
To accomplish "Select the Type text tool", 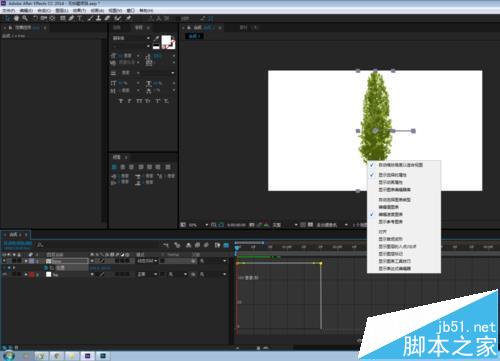I will pos(79,18).
